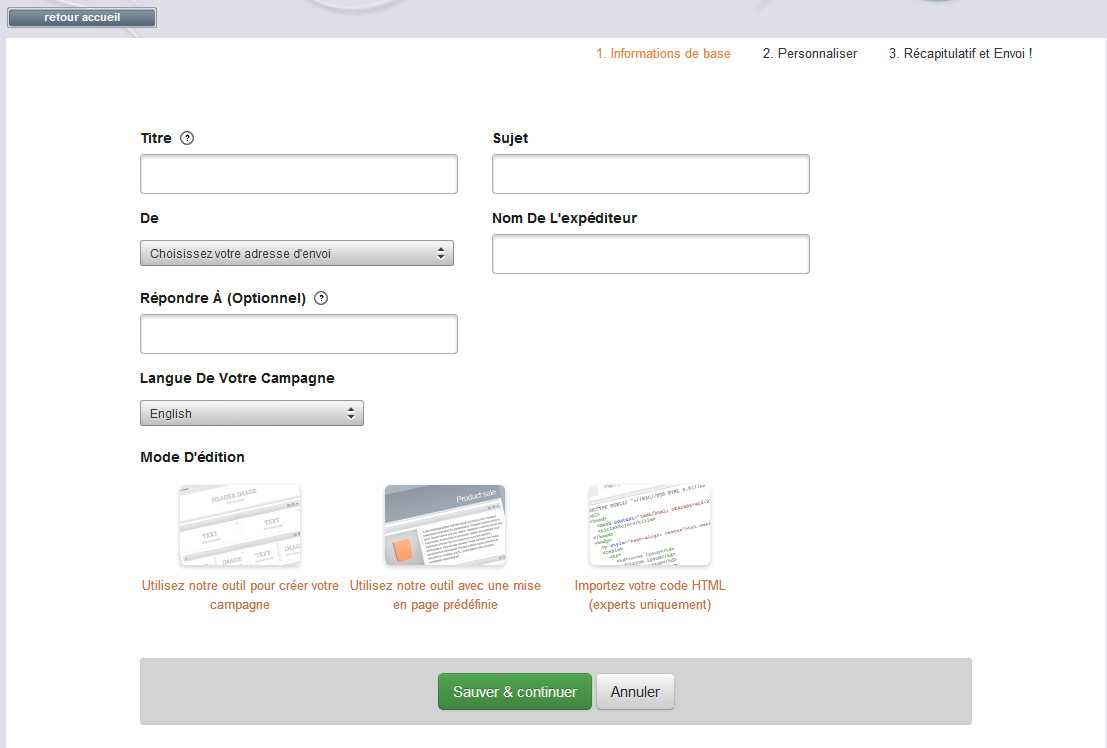The image size is (1107, 748).
Task: Open the sender address dropdown
Action: (297, 253)
